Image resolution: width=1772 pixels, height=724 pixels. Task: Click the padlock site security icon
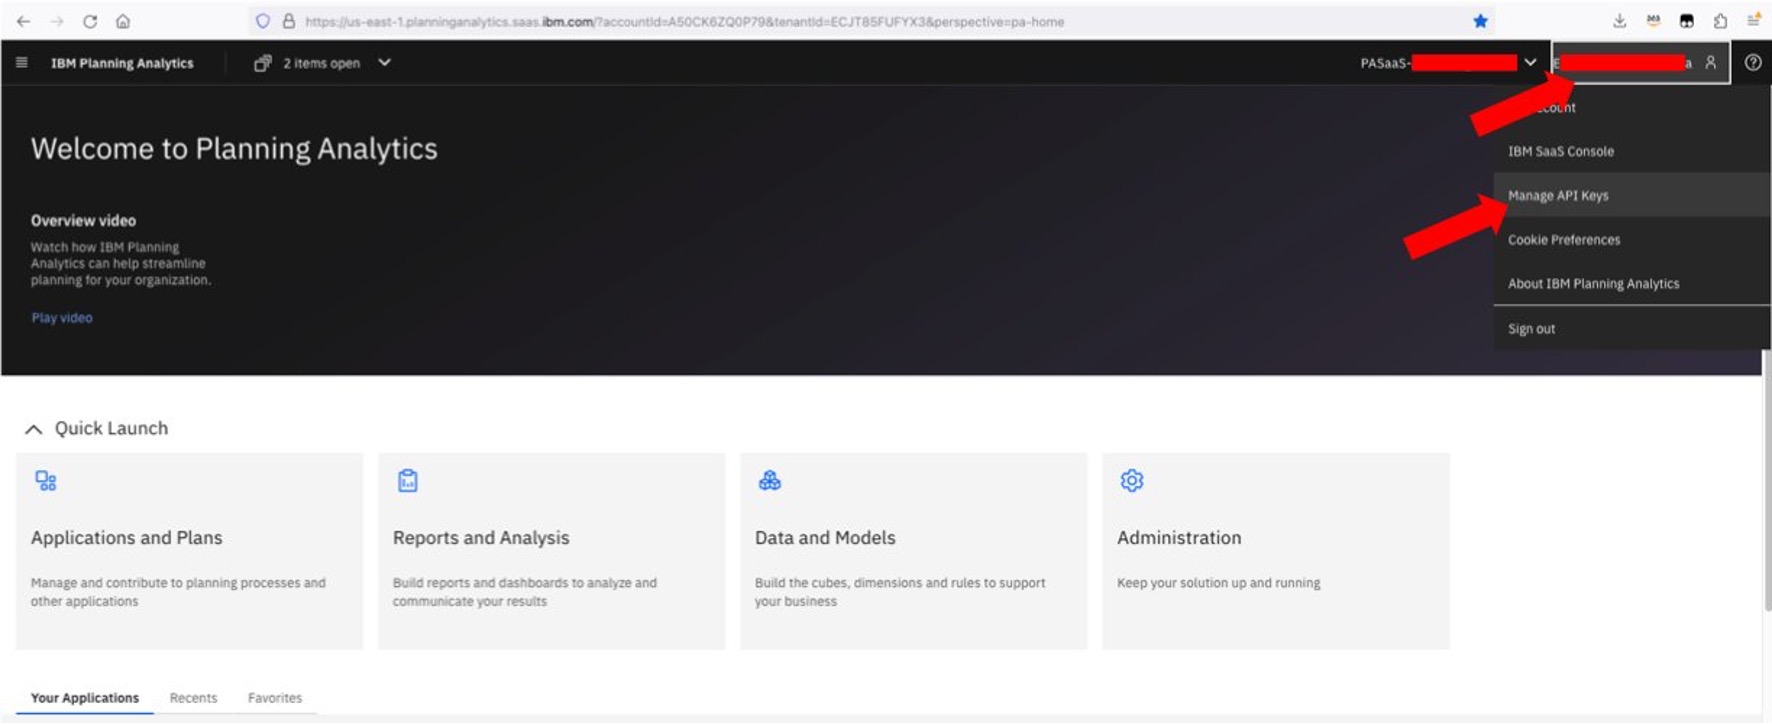coord(289,21)
